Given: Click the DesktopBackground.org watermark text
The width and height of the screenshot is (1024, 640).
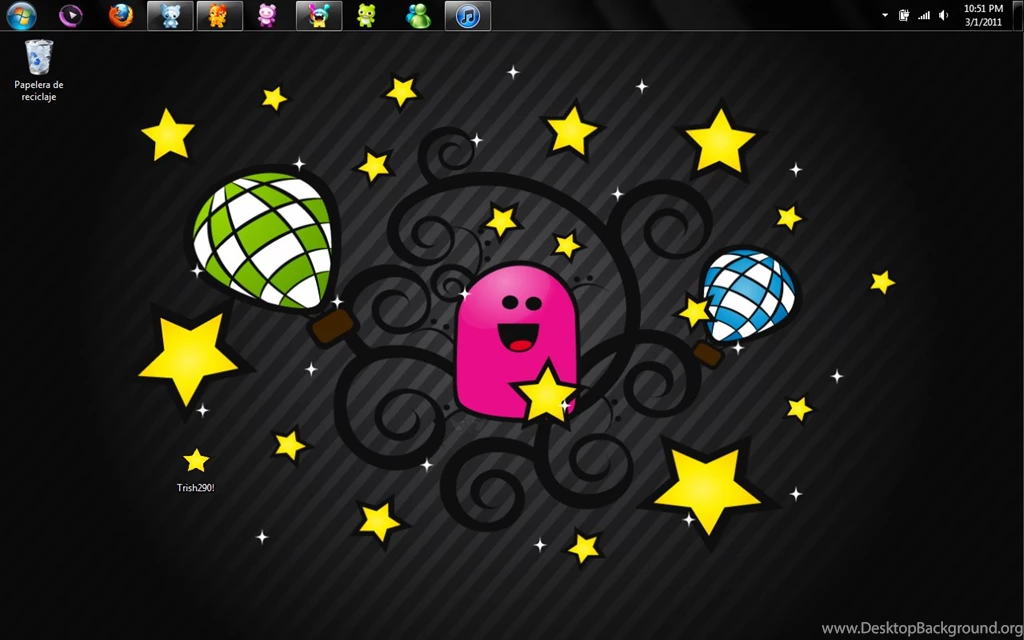Looking at the screenshot, I should (920, 628).
